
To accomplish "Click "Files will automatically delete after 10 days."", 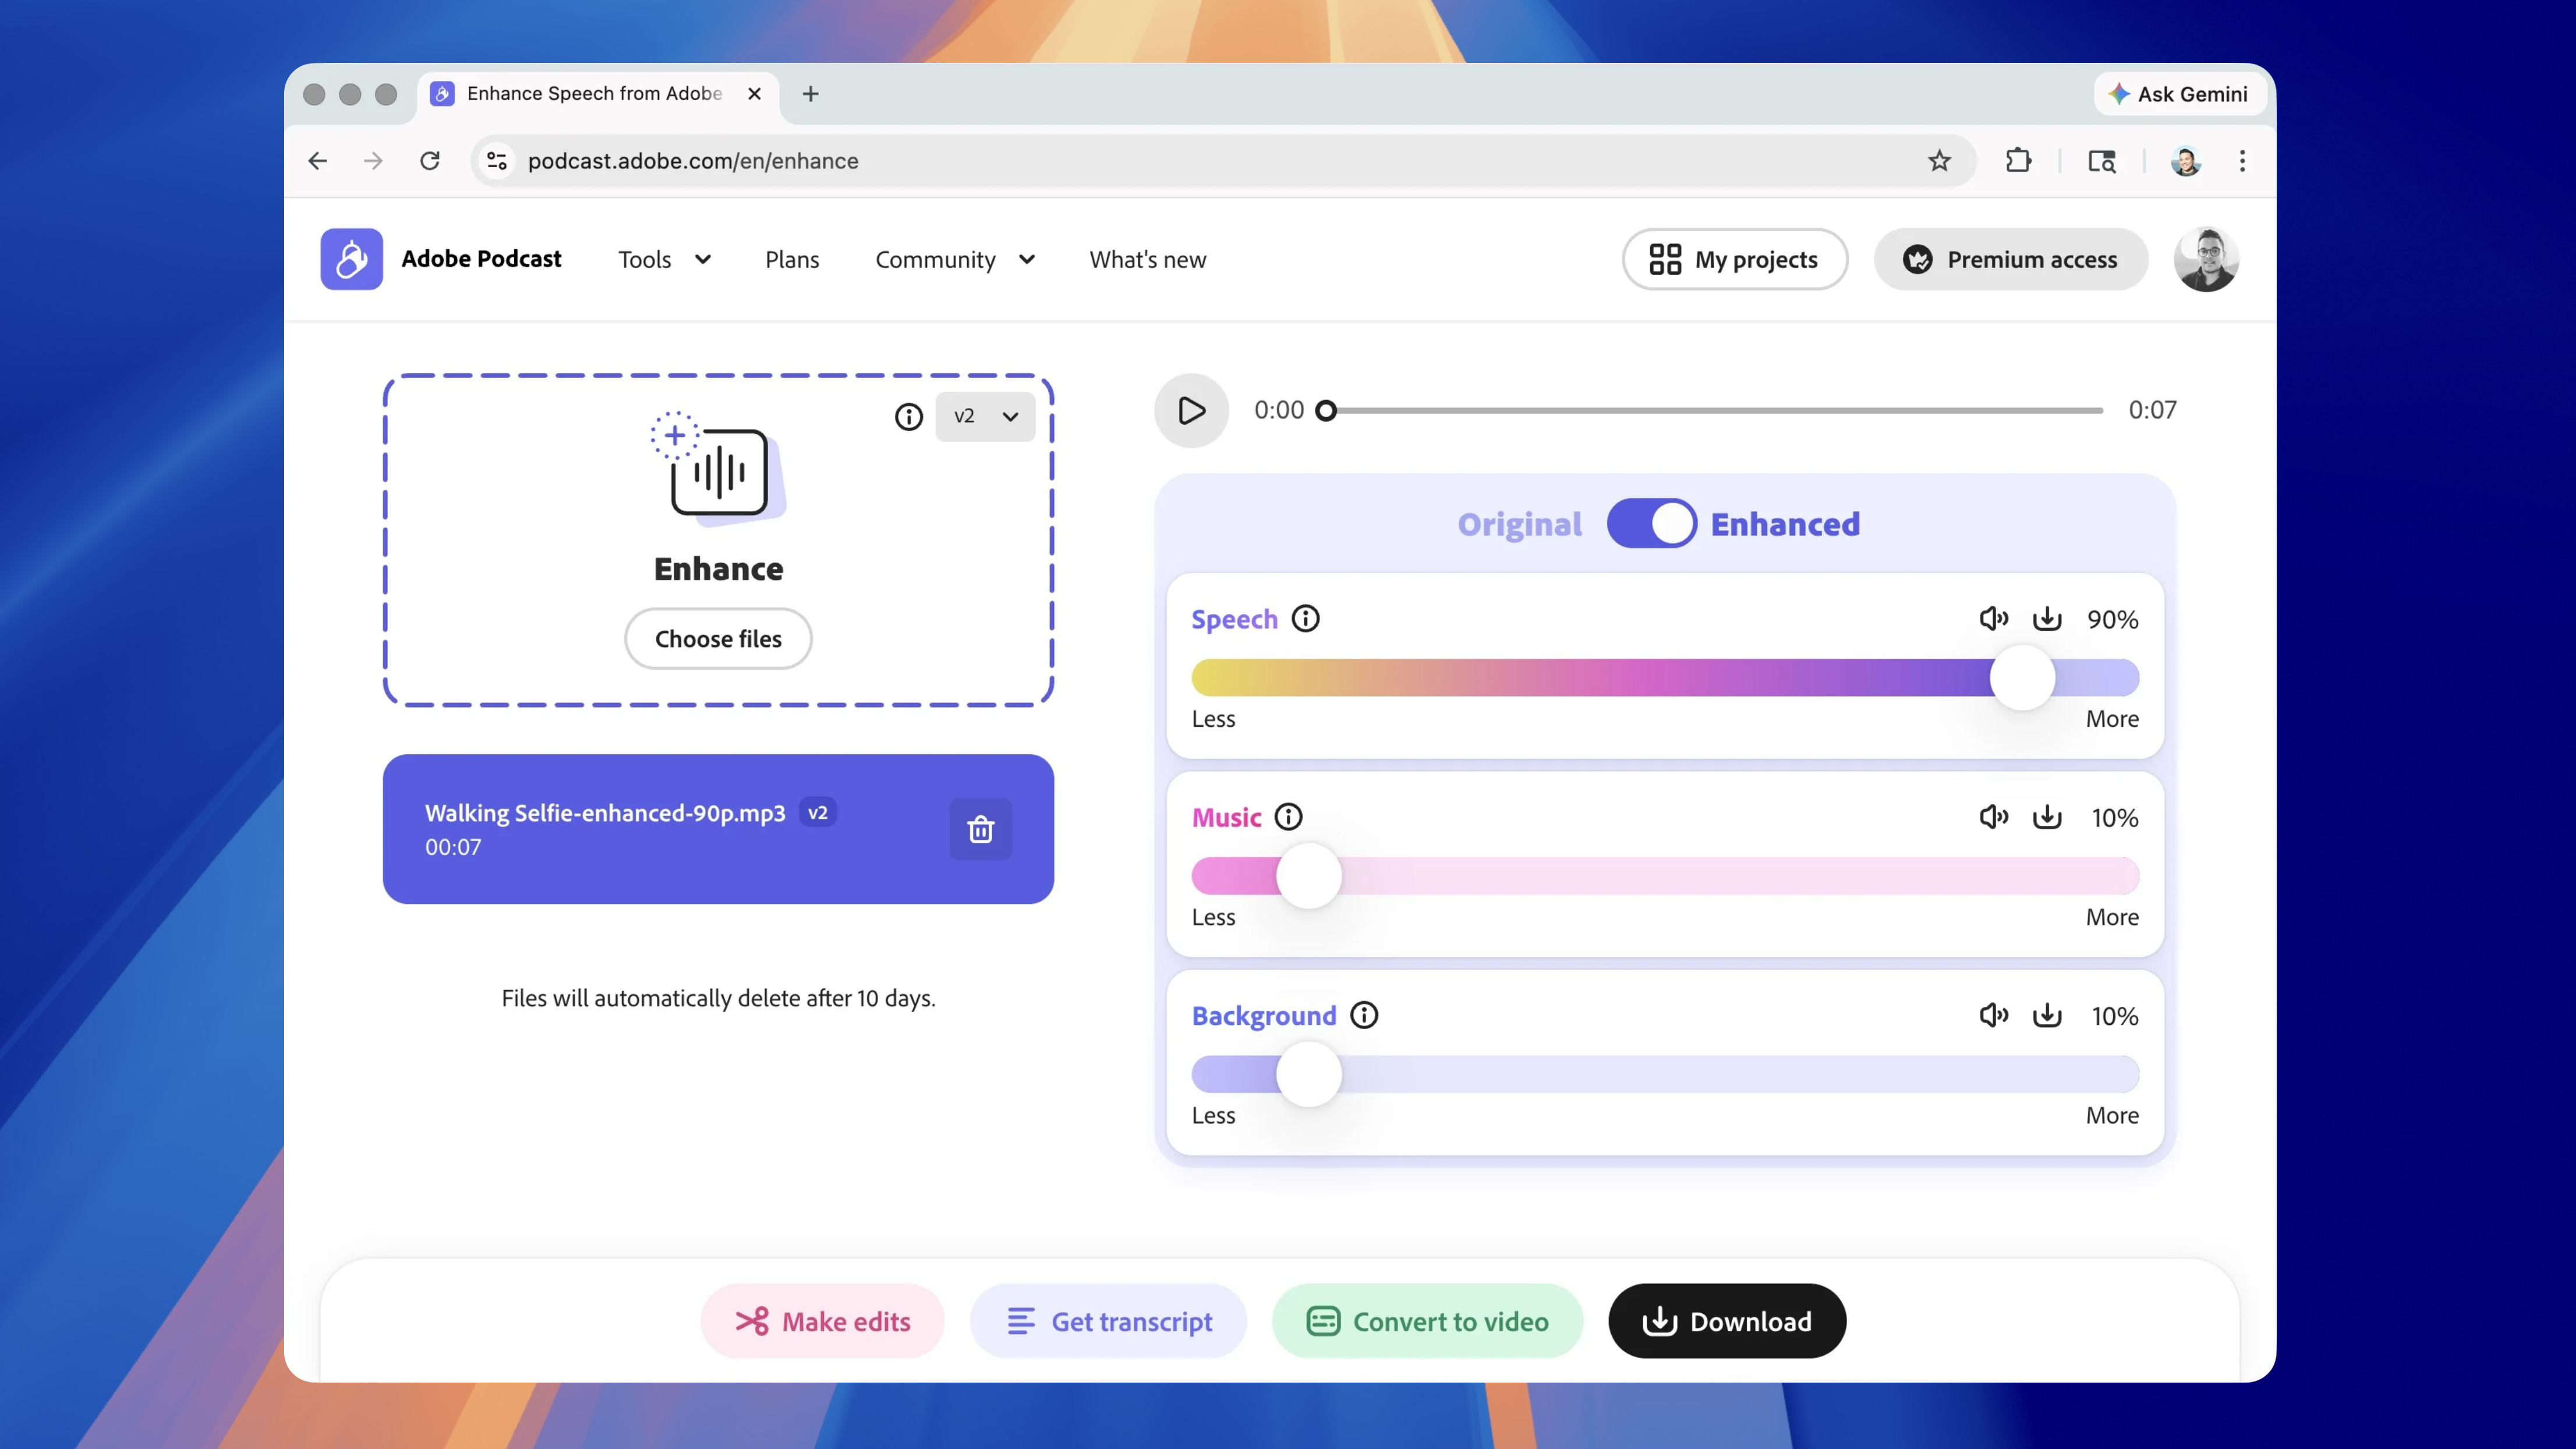I will pos(718,998).
